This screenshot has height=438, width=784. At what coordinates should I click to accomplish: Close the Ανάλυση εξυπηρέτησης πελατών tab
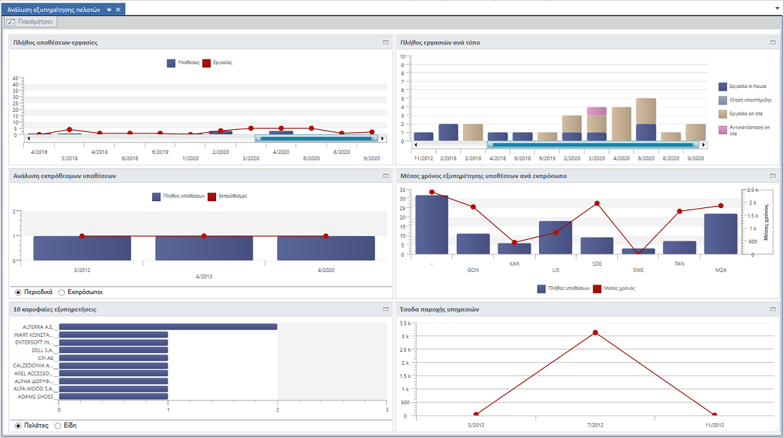coord(118,10)
